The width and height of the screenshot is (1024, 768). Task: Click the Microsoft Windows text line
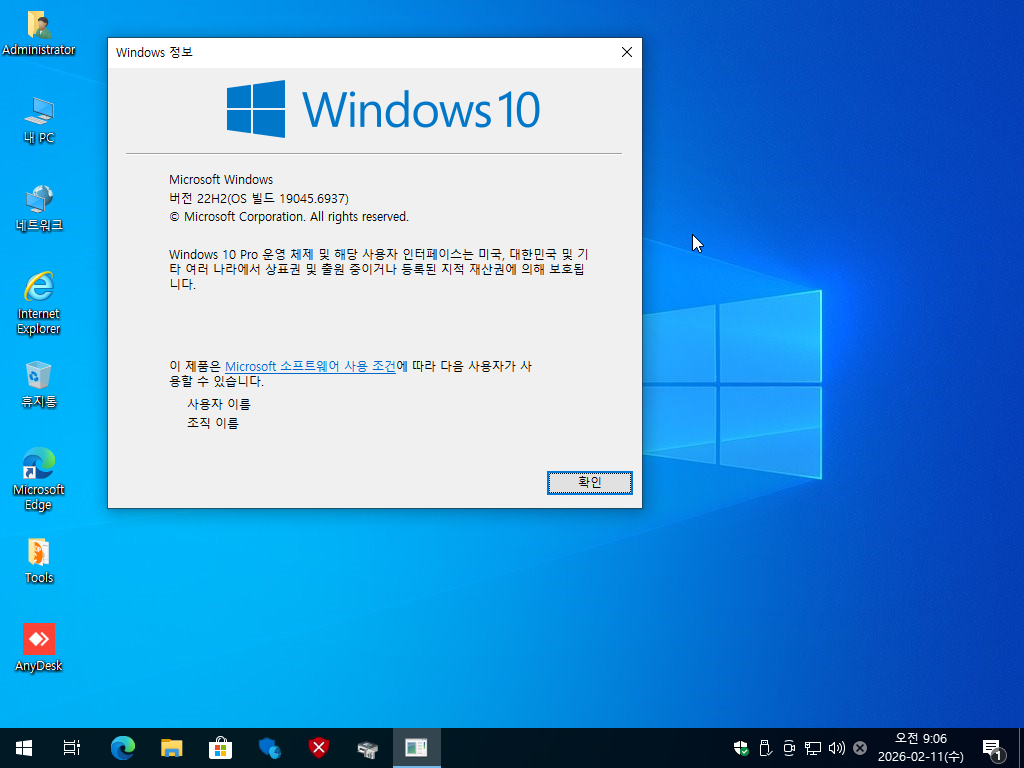(221, 180)
